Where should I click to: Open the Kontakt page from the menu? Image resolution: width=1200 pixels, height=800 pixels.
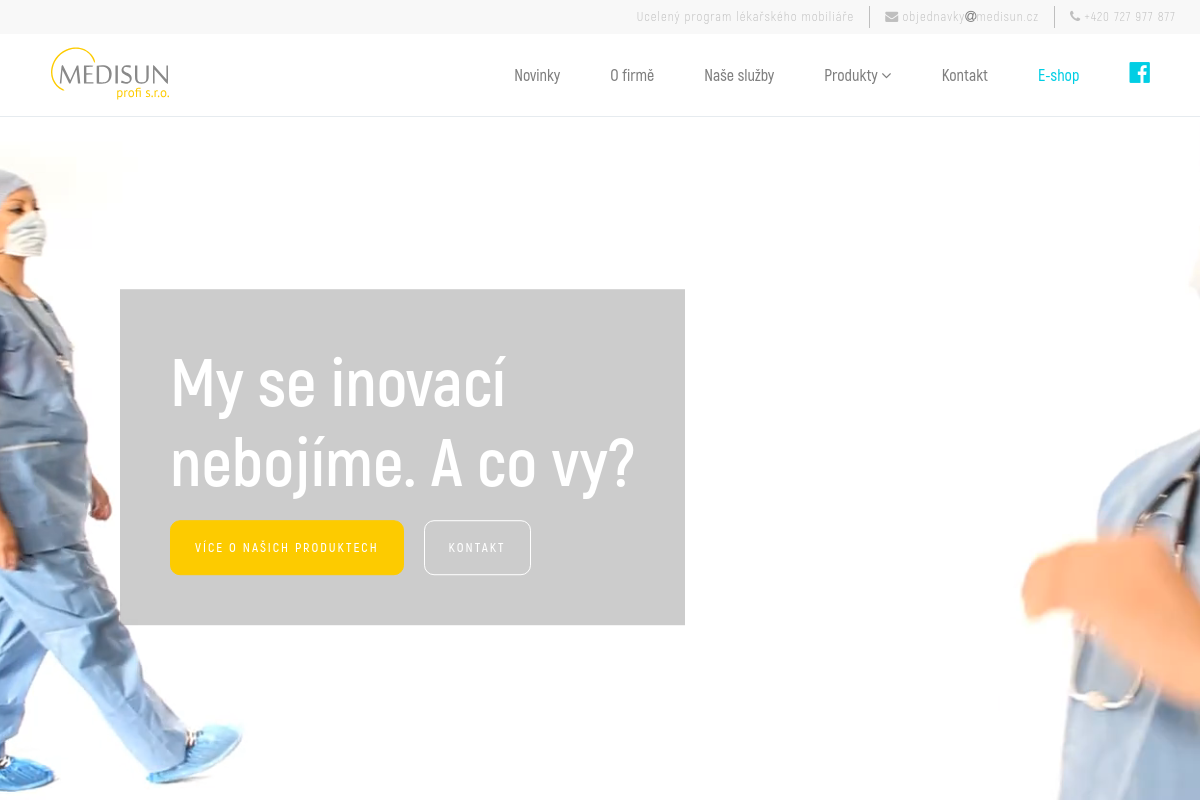click(x=964, y=75)
